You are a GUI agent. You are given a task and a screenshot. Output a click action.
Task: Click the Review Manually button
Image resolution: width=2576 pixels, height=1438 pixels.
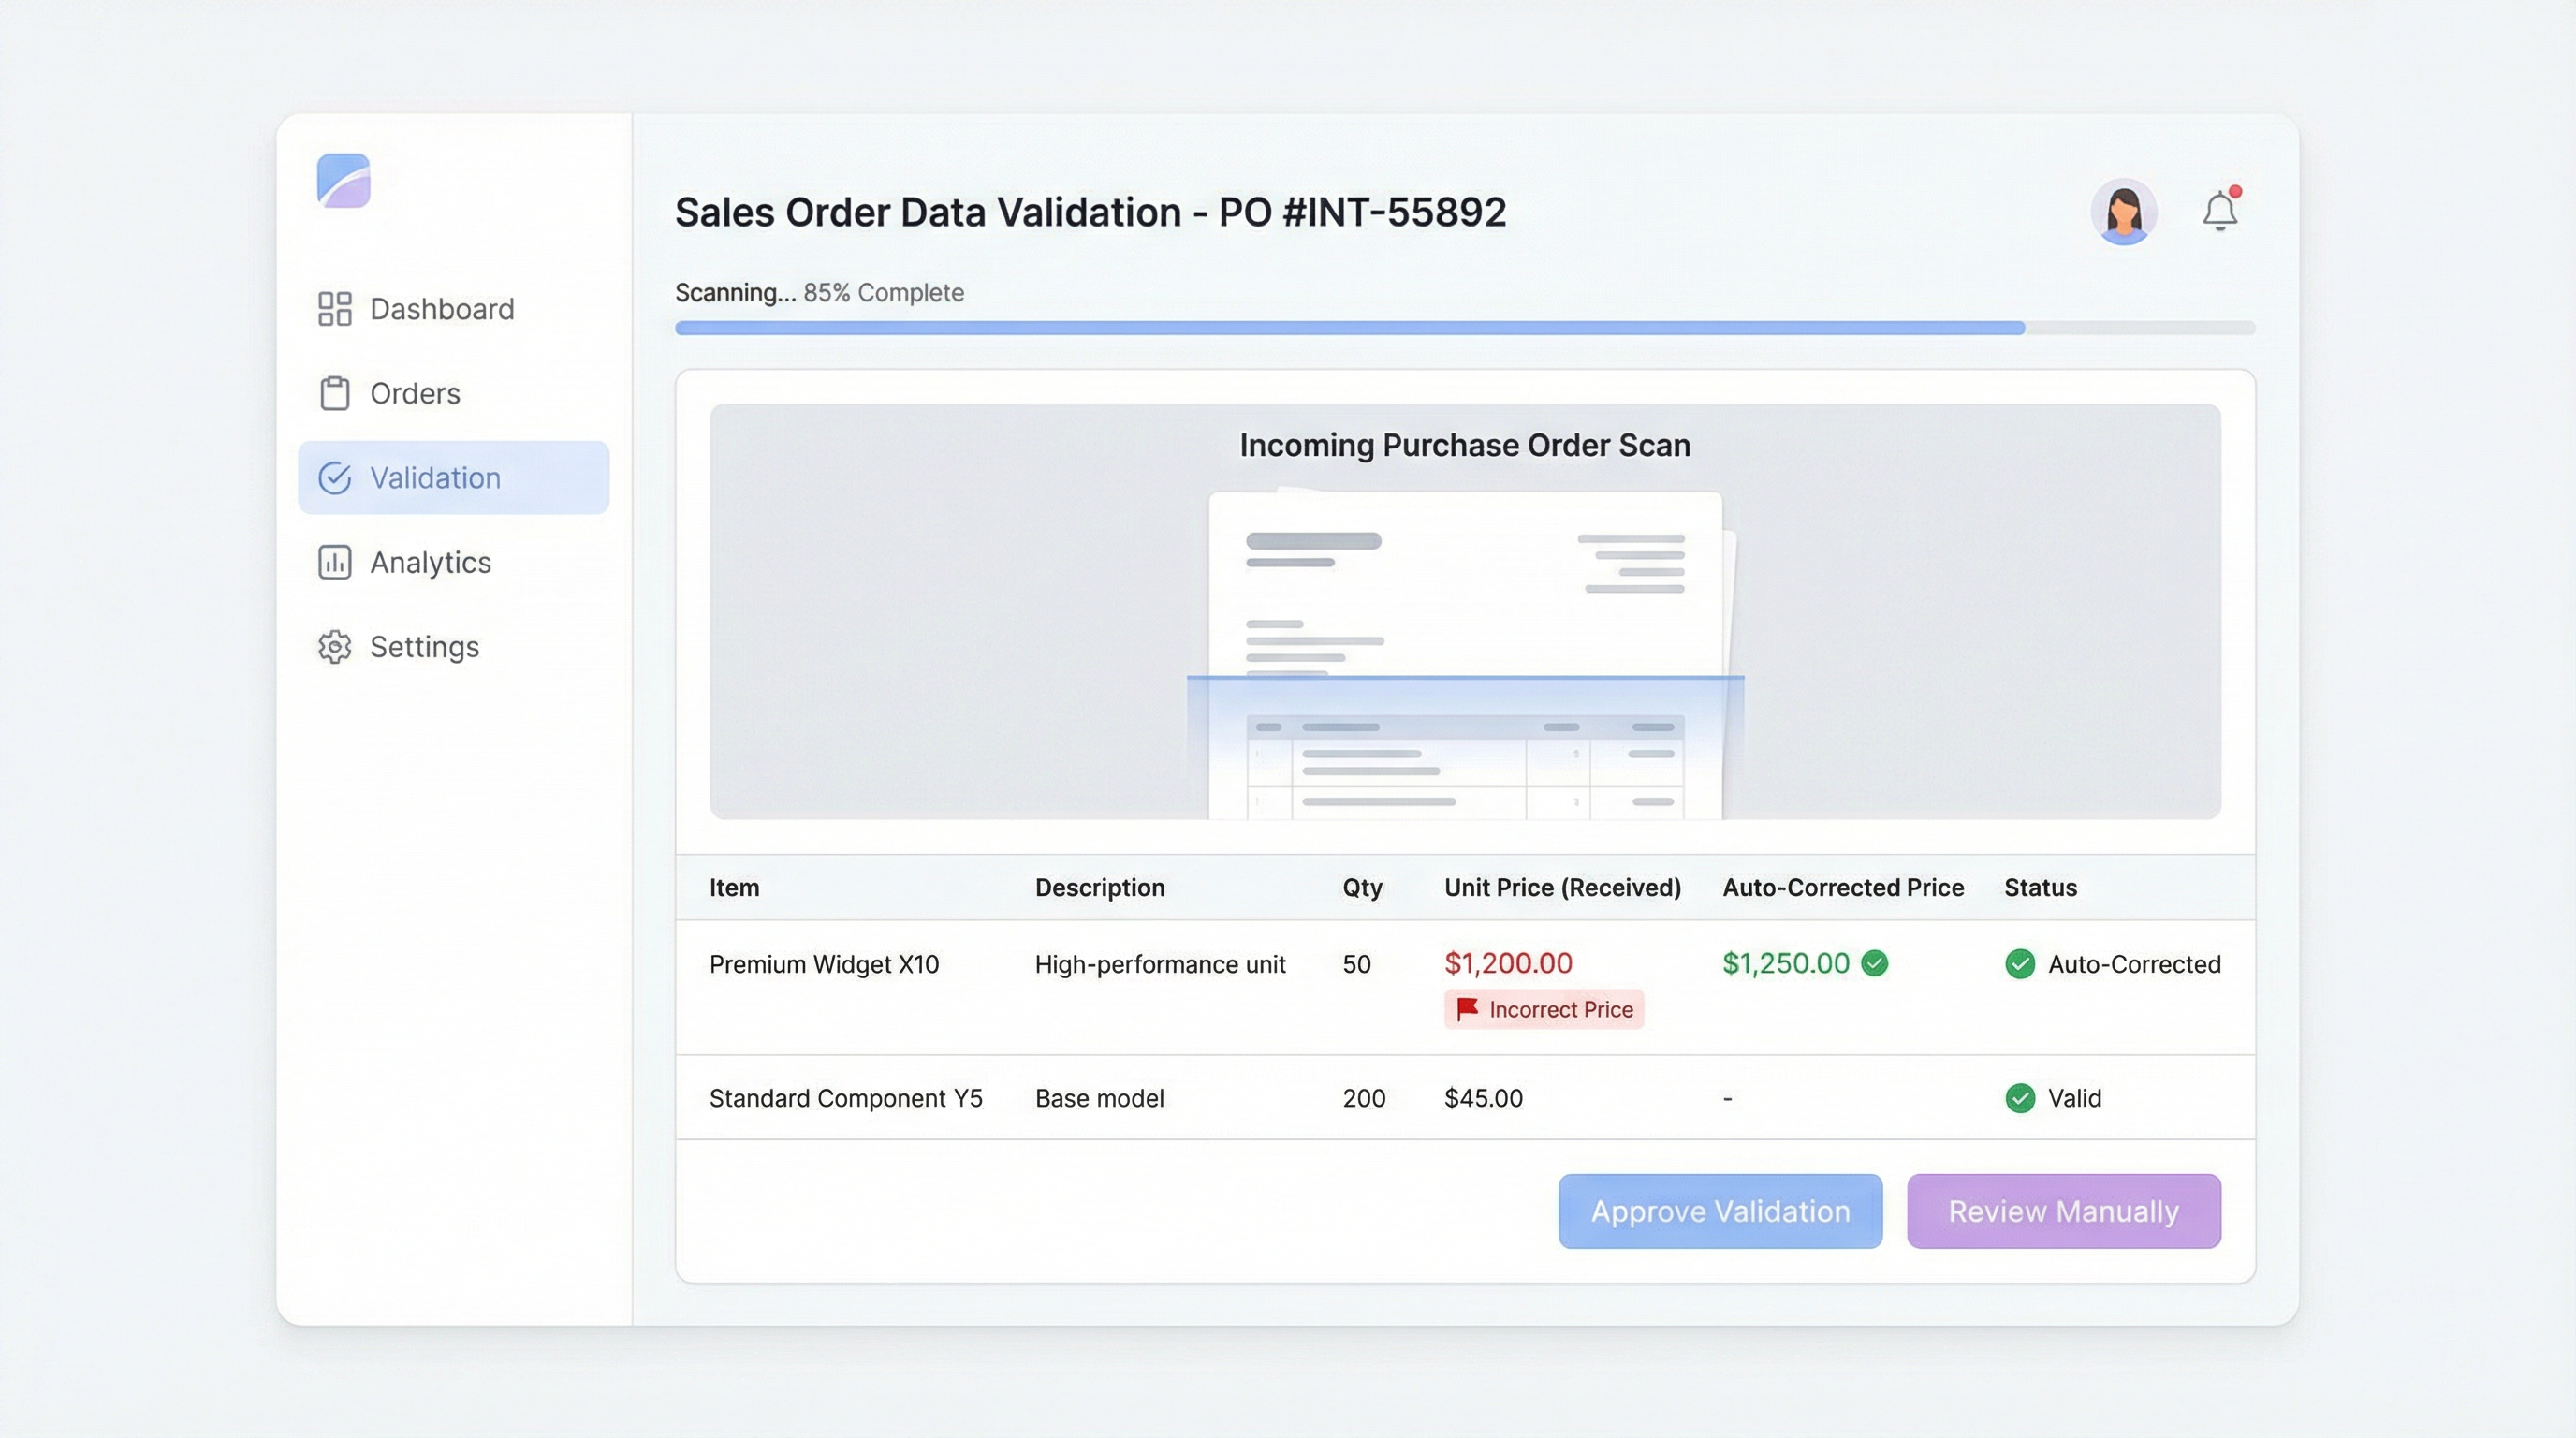(2062, 1211)
